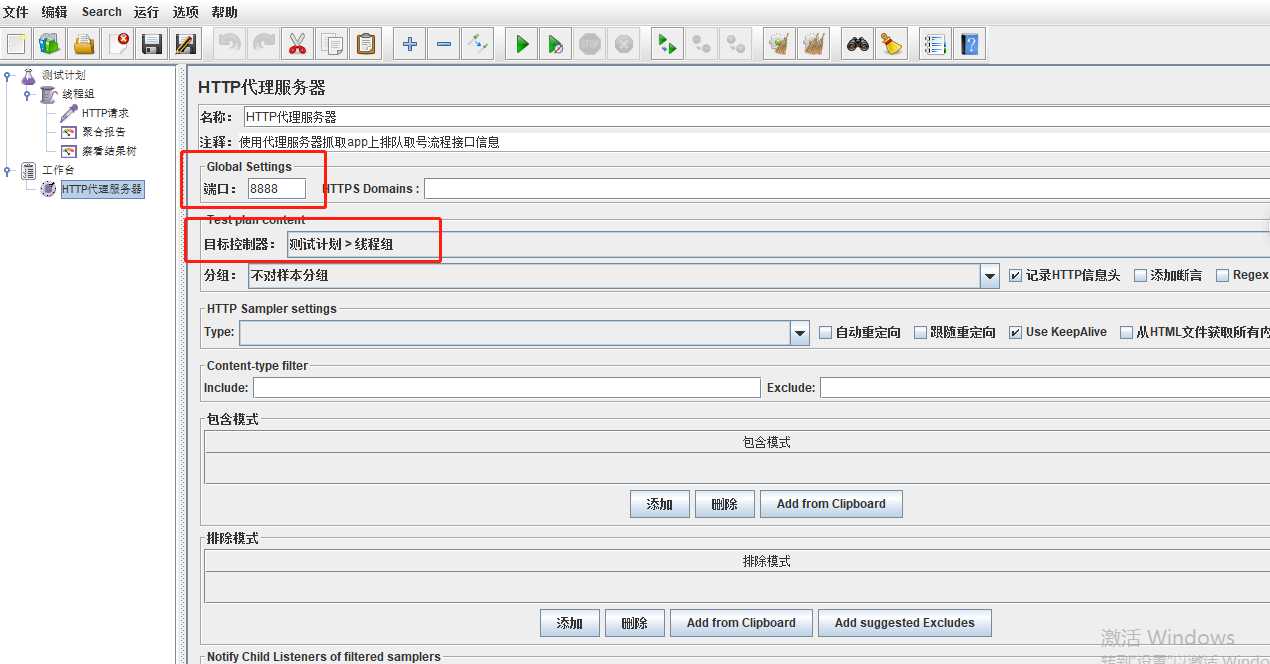1270x664 pixels.
Task: Click the Open file folder icon
Action: point(84,44)
